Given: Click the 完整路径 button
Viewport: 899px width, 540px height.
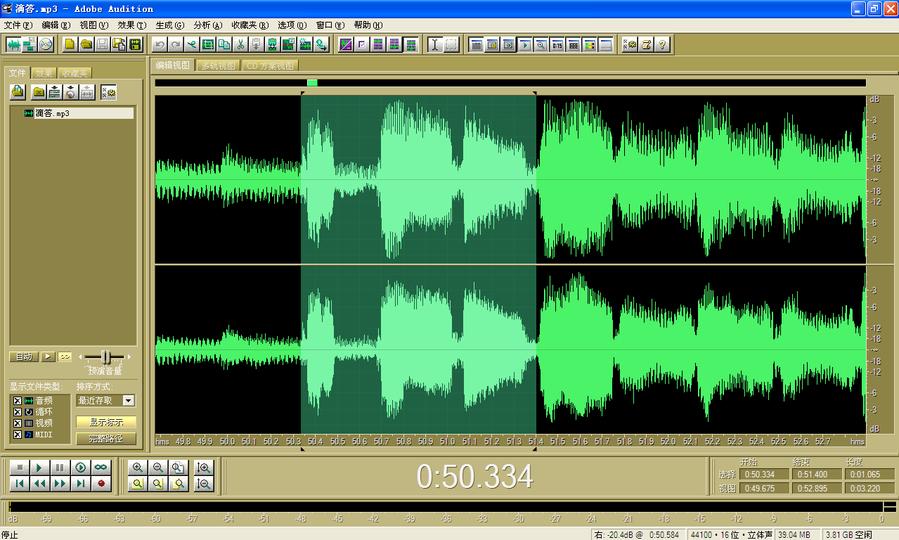Looking at the screenshot, I should point(106,438).
